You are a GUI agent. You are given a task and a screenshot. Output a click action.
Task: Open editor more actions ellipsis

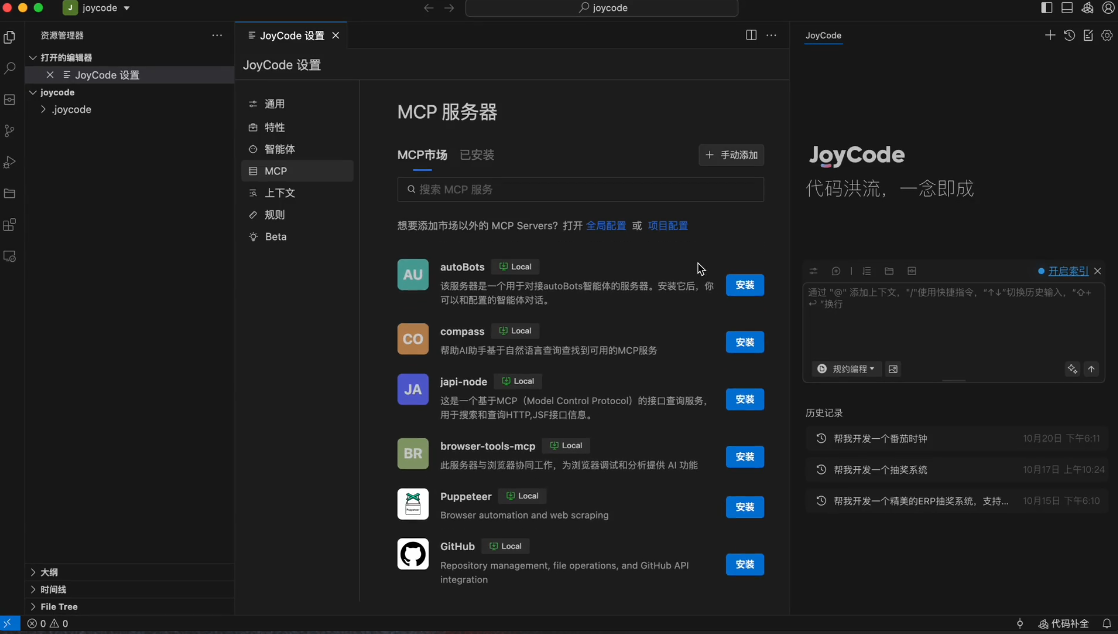771,35
